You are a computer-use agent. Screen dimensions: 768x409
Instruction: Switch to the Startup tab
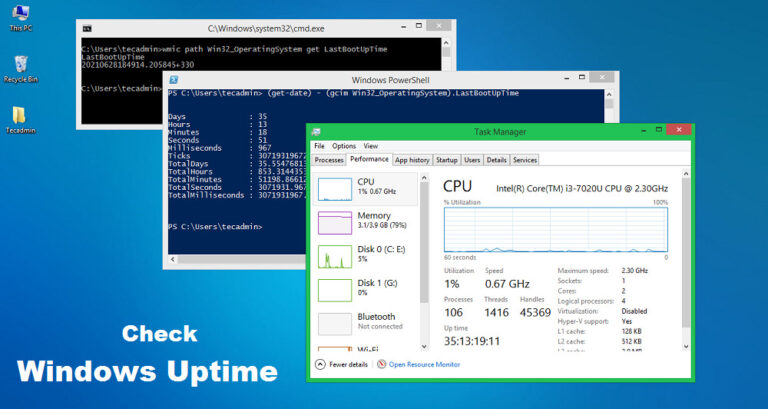[x=446, y=160]
